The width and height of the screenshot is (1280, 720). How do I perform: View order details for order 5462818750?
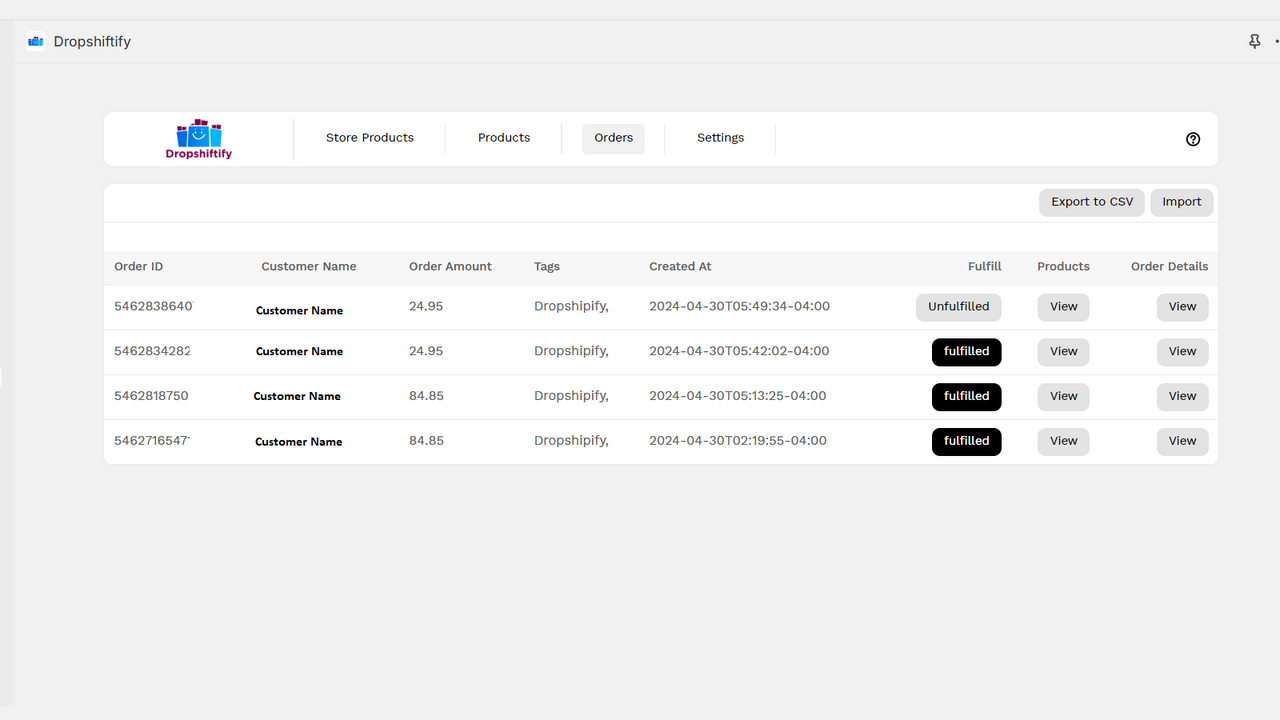click(x=1182, y=396)
